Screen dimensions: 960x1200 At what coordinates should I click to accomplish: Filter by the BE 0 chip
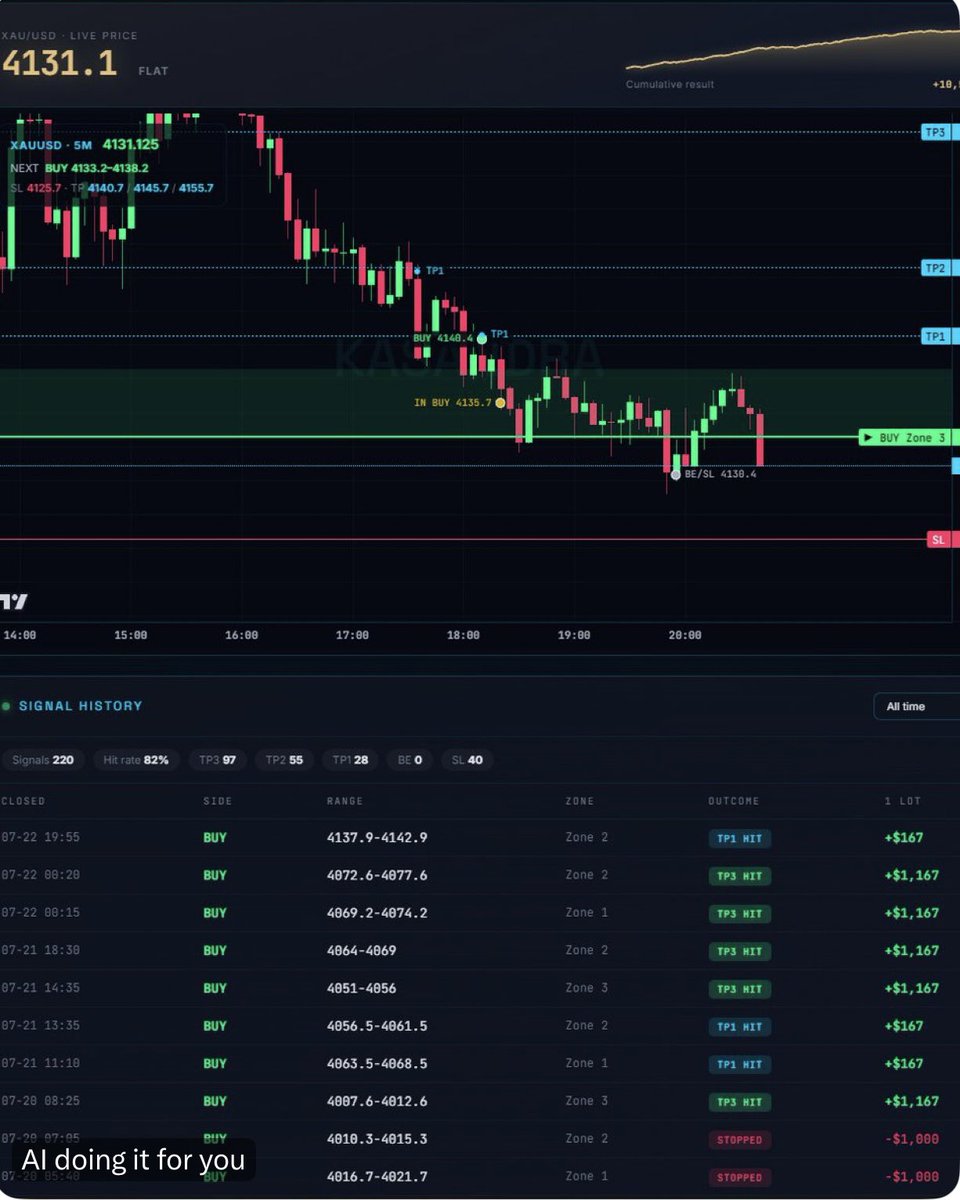click(x=410, y=760)
